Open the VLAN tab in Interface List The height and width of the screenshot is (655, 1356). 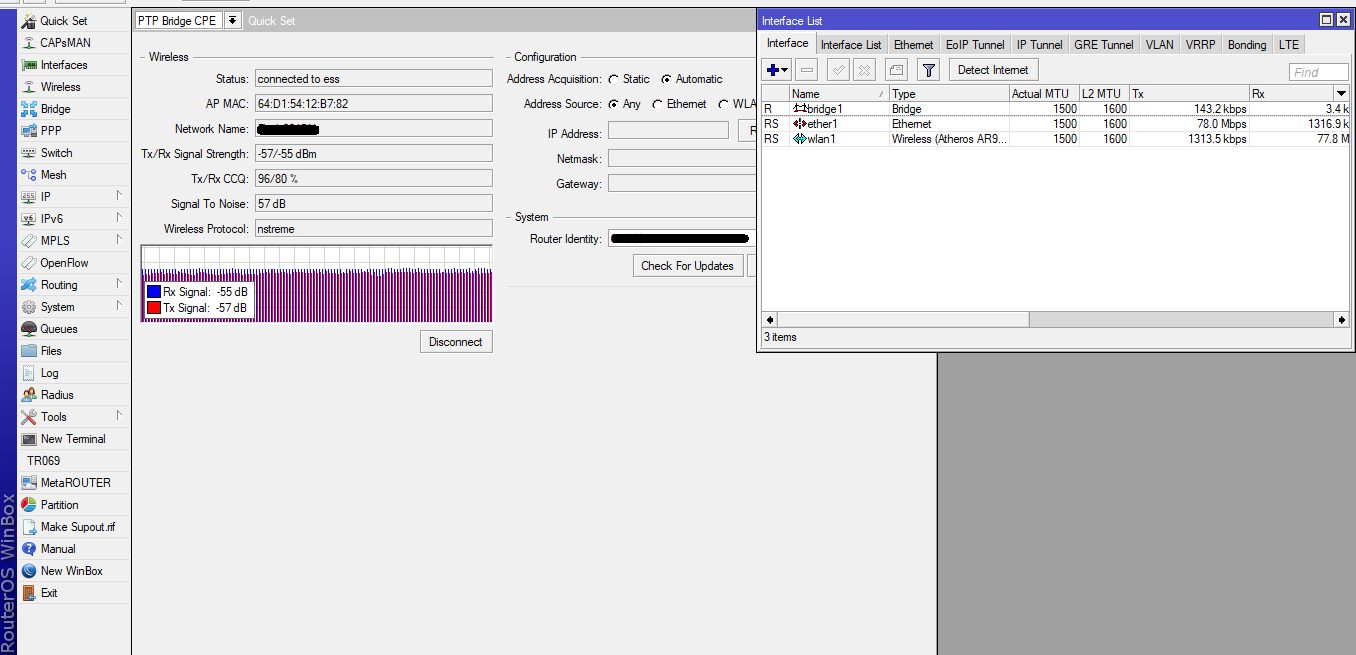click(1159, 44)
